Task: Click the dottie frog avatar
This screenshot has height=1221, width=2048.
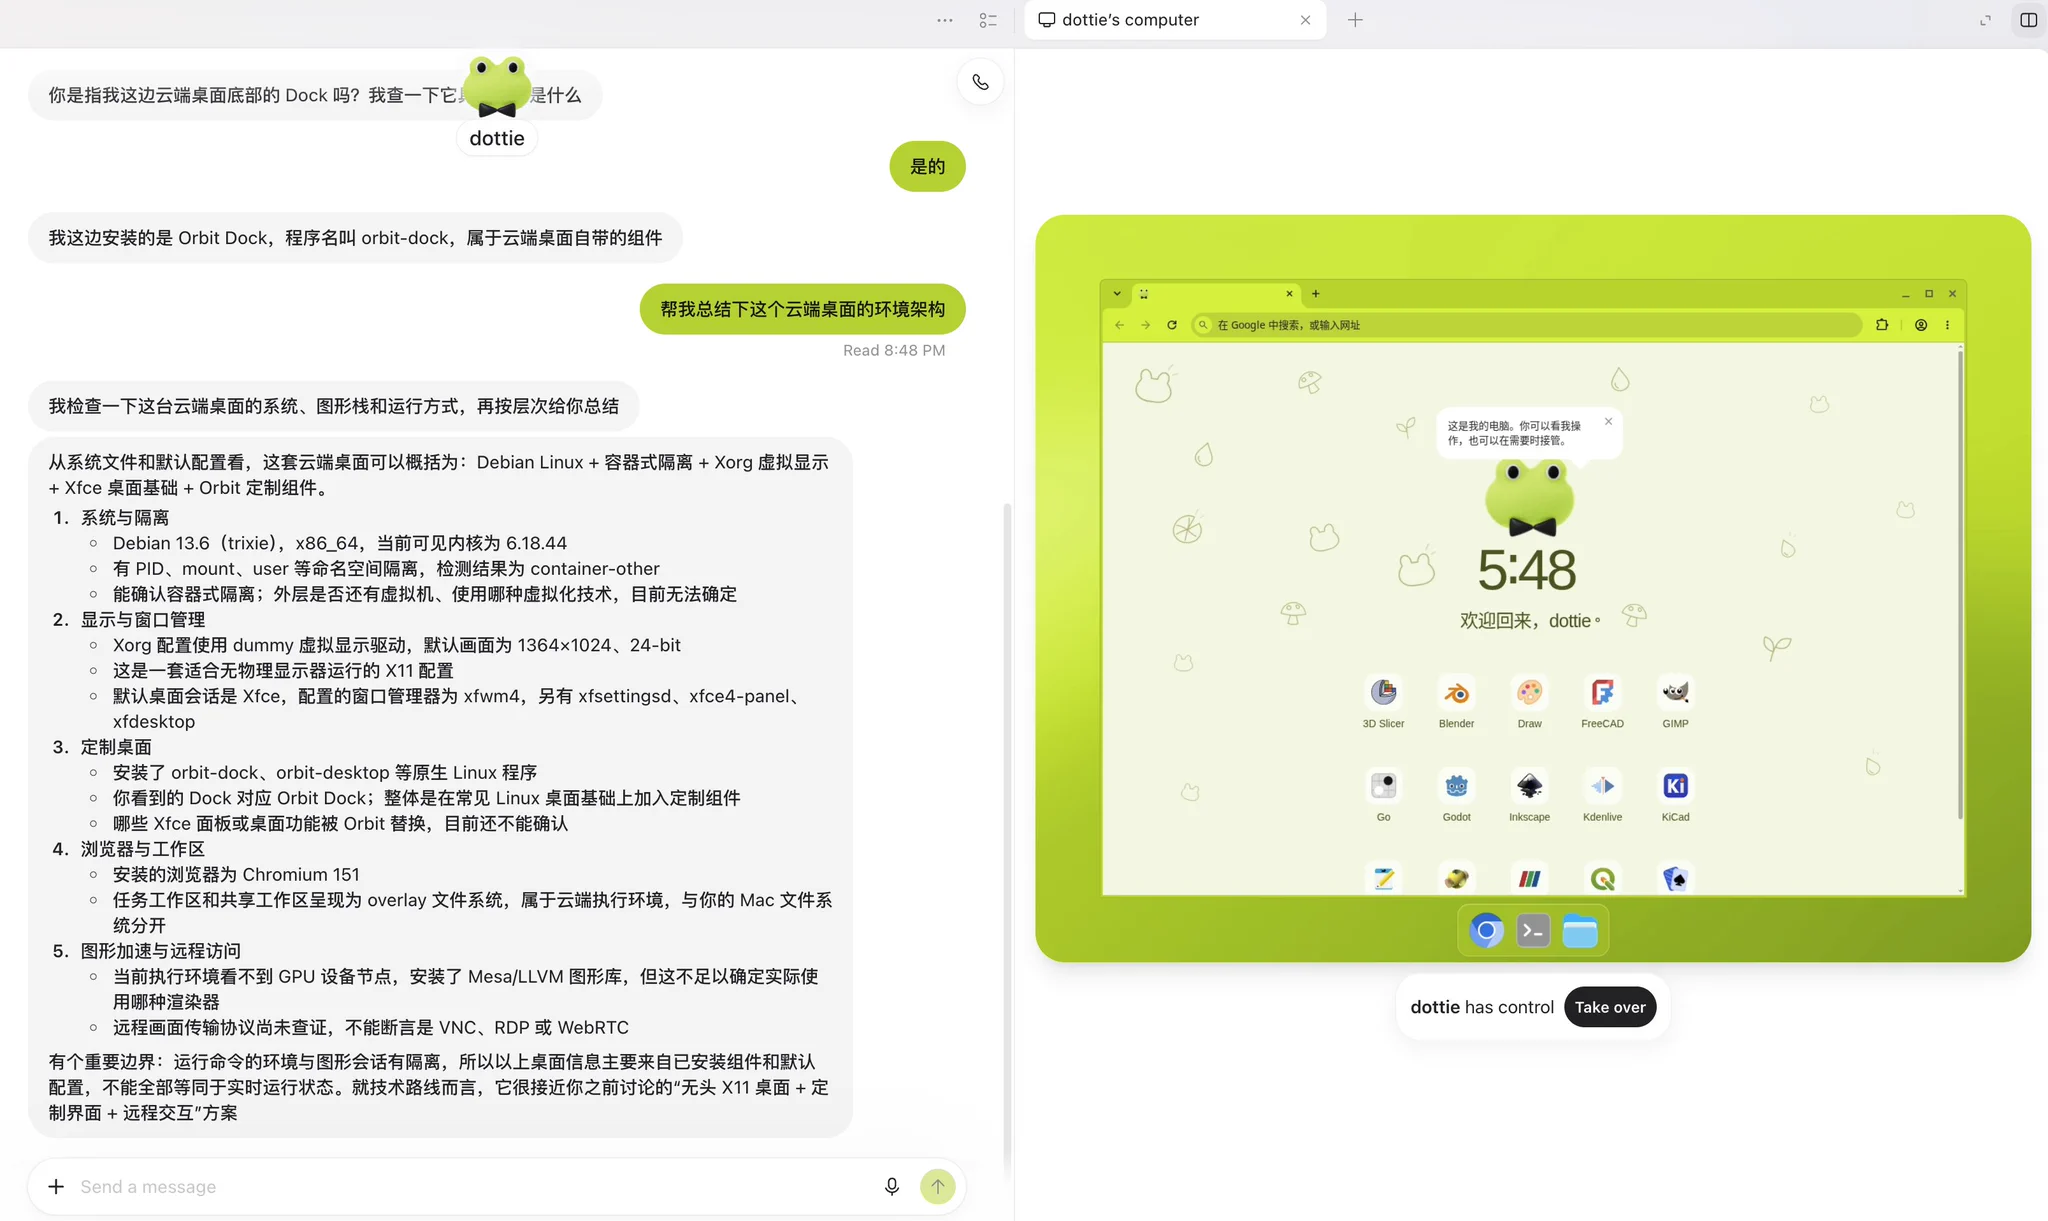Action: coord(497,88)
